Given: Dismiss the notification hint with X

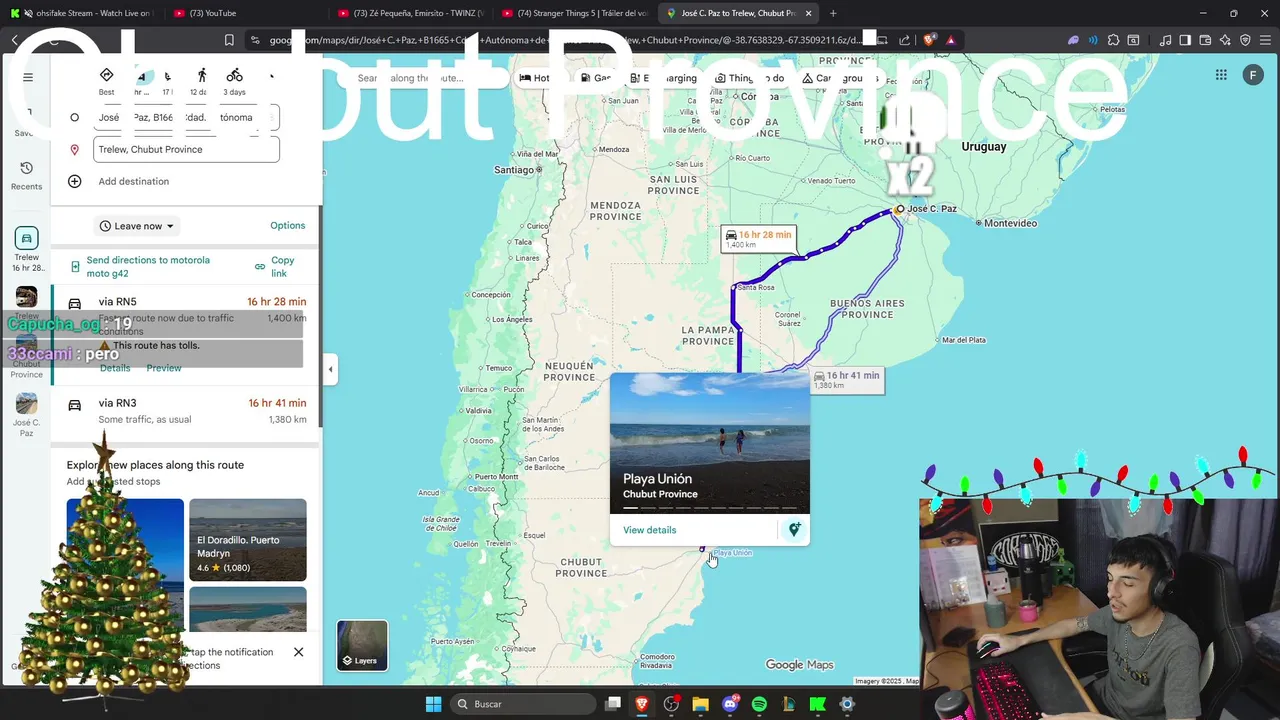Looking at the screenshot, I should coord(298,652).
